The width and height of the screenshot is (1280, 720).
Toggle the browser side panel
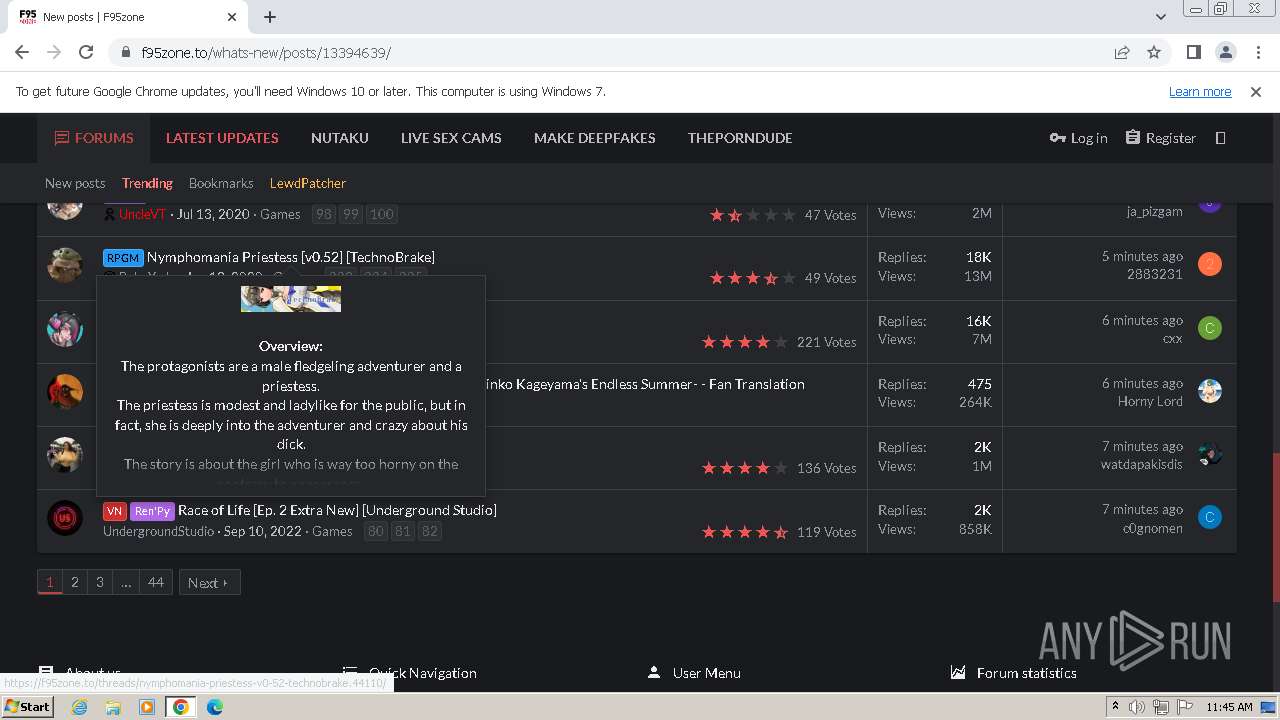pos(1193,52)
